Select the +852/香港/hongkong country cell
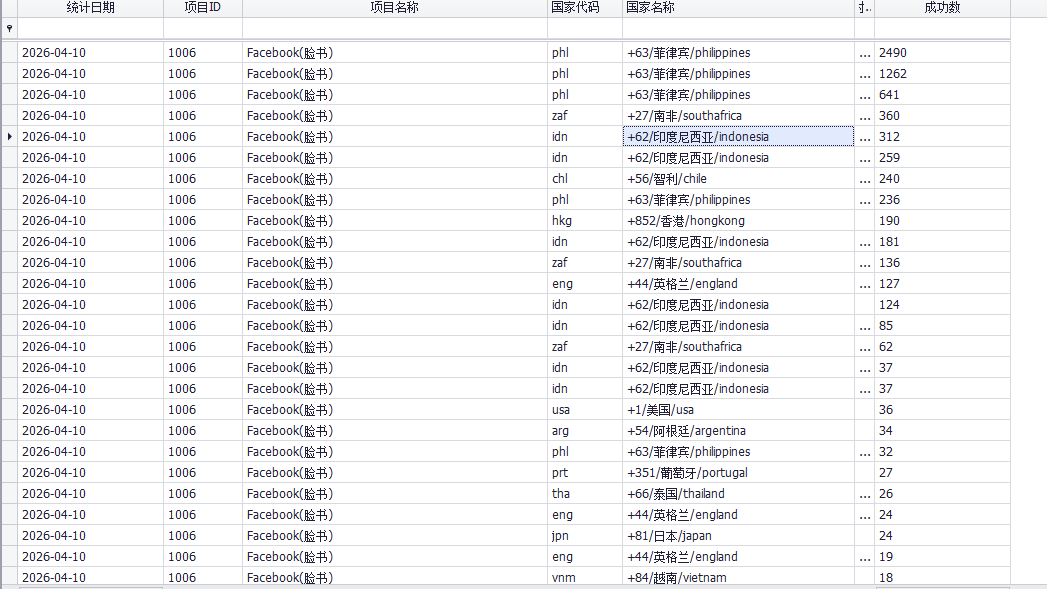The width and height of the screenshot is (1047, 589). (739, 220)
